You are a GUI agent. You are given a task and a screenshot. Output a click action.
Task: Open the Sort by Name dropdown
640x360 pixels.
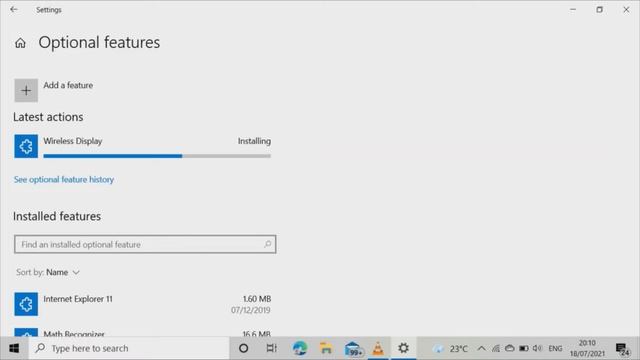point(48,272)
